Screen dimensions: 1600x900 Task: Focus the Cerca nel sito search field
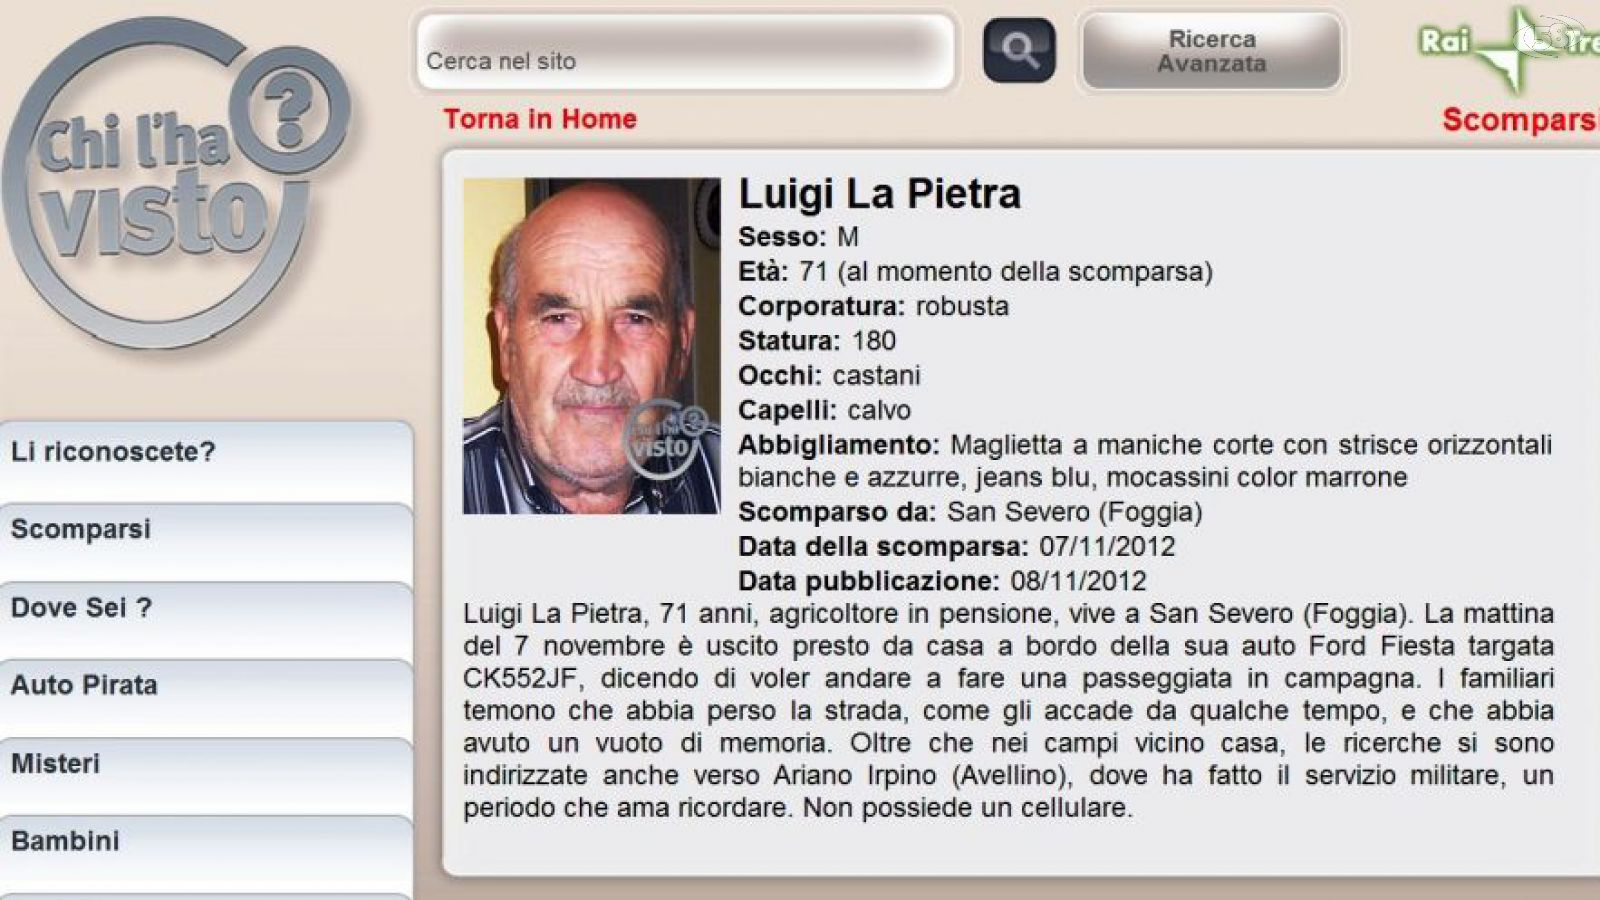tap(686, 51)
